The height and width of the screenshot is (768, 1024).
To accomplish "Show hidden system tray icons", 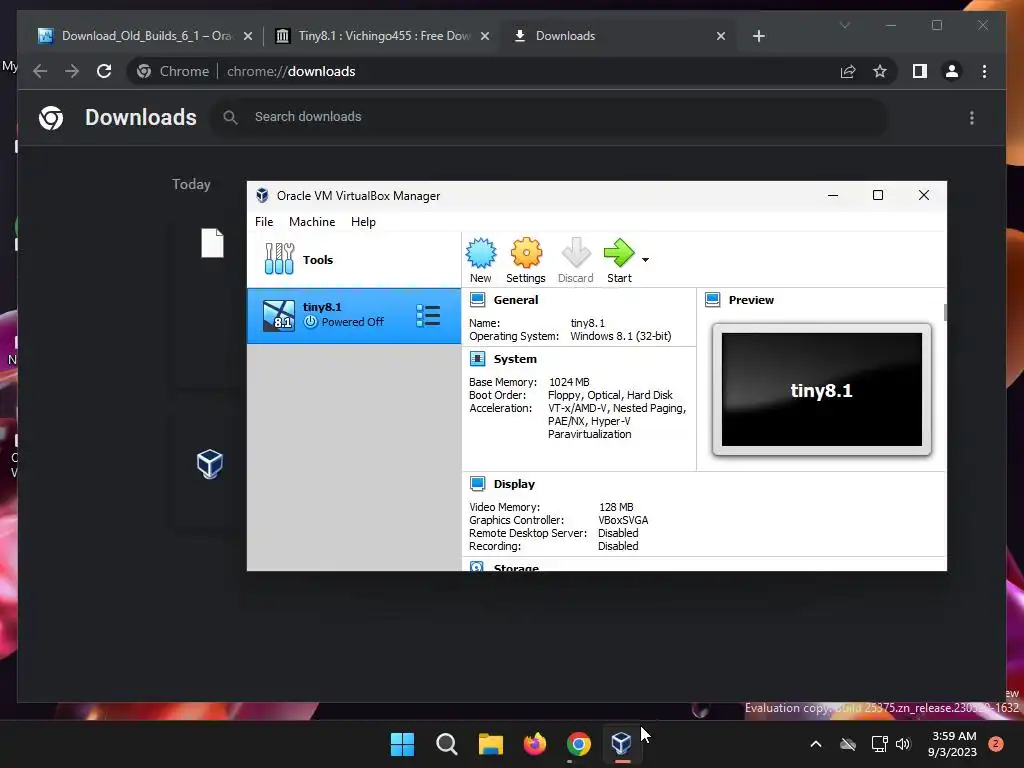I will coord(816,744).
